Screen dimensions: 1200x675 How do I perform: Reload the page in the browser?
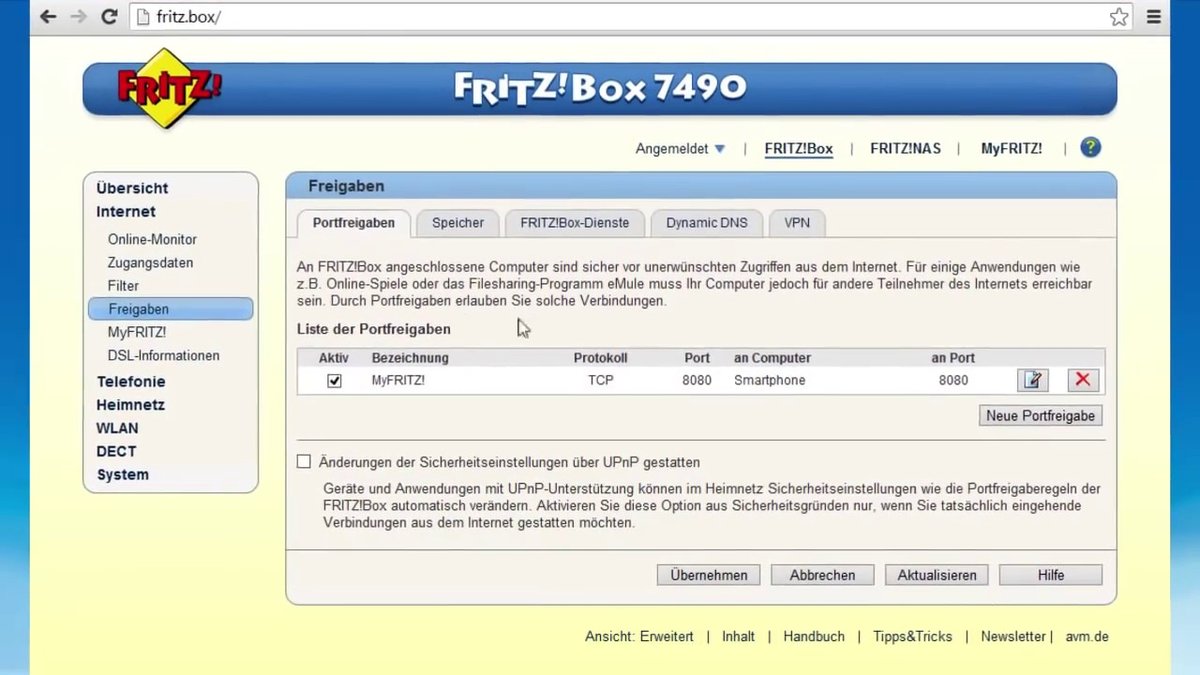[x=109, y=16]
